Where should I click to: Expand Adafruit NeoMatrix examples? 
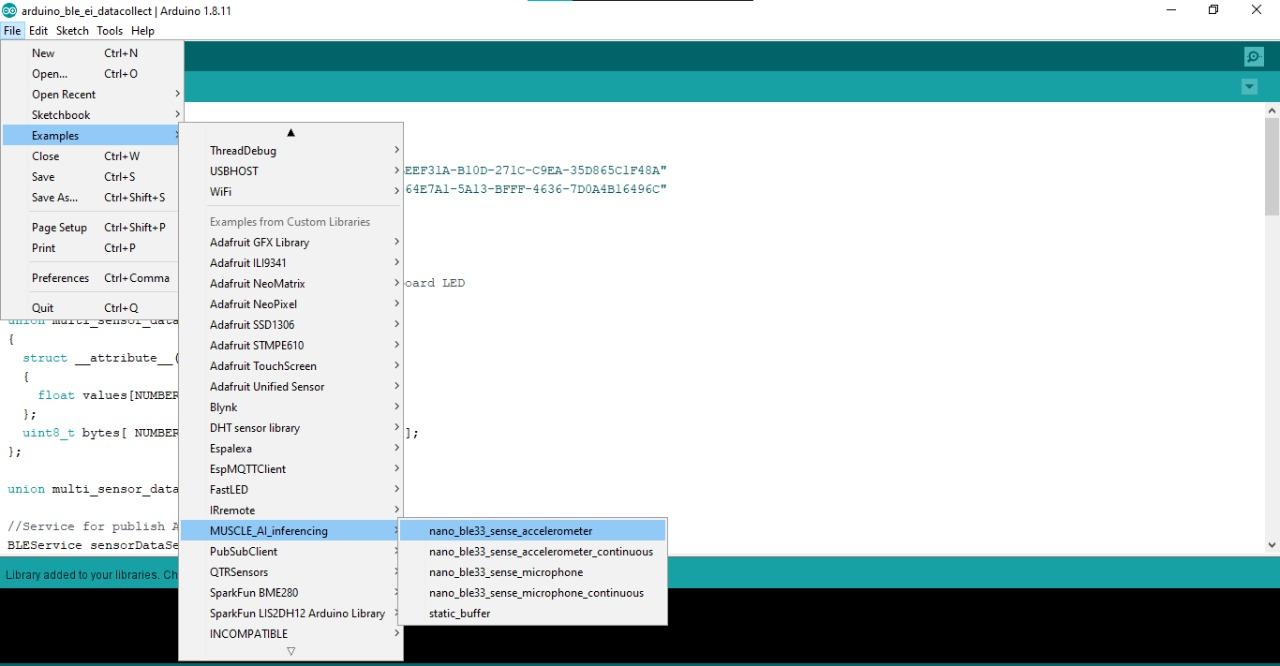coord(291,284)
